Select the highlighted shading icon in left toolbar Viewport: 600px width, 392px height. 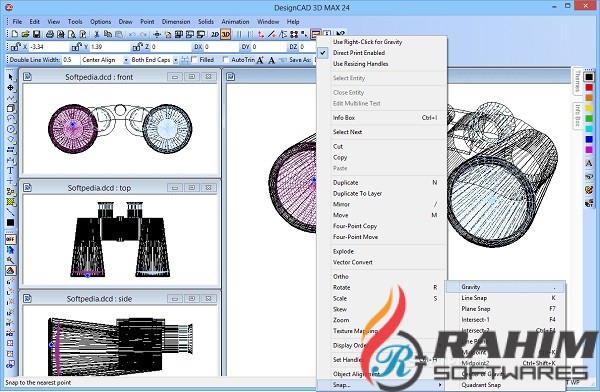[11, 270]
